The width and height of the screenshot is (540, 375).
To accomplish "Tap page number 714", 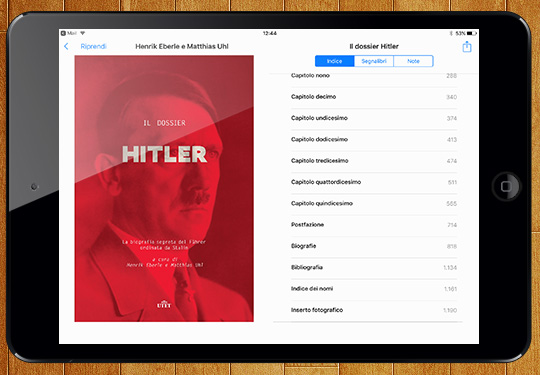I will pyautogui.click(x=452, y=225).
